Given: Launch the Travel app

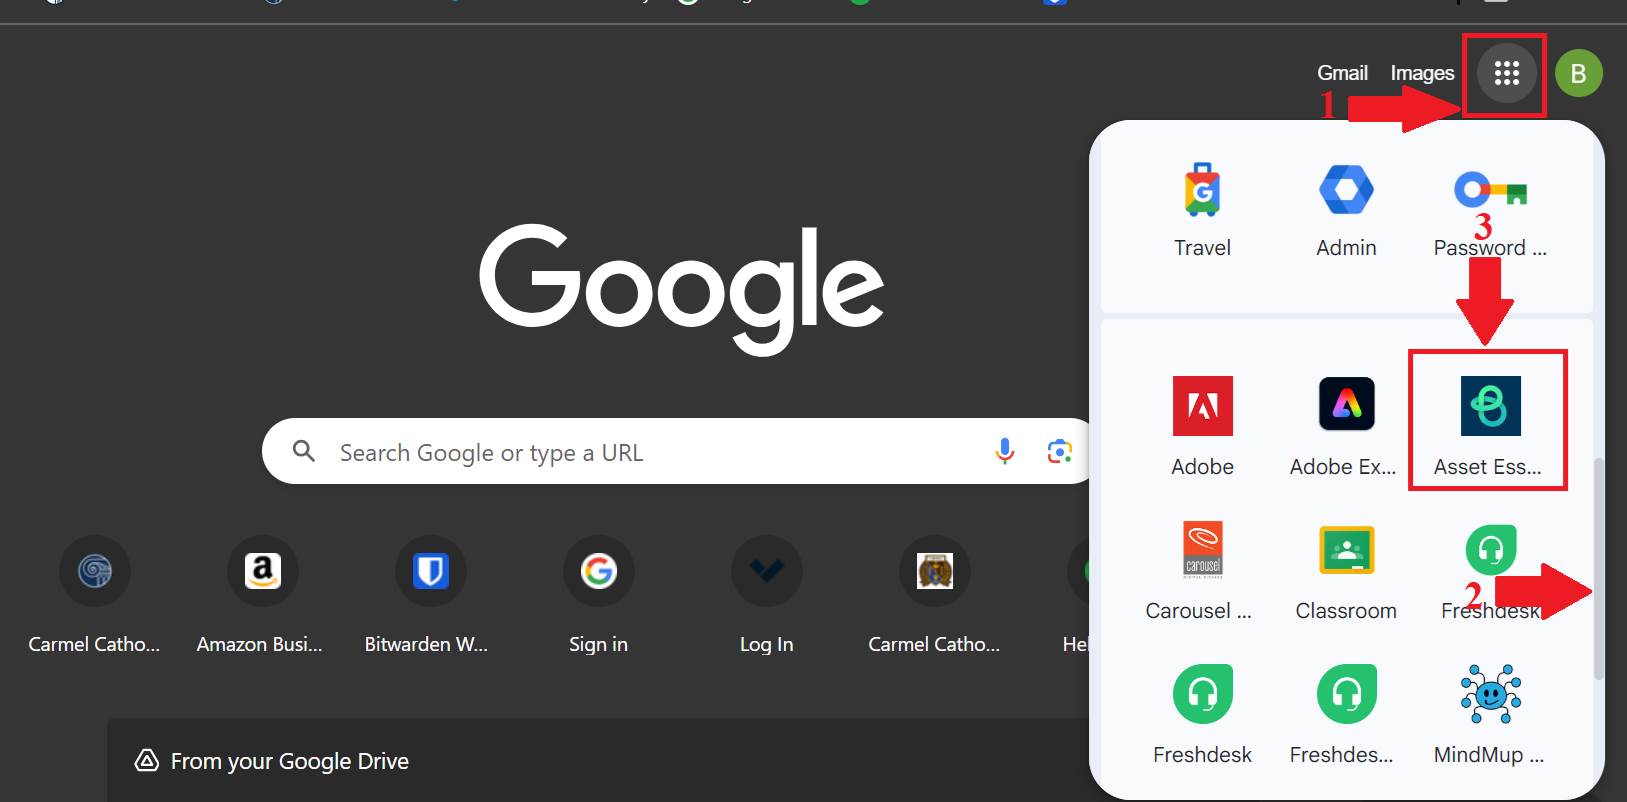Looking at the screenshot, I should tap(1202, 211).
